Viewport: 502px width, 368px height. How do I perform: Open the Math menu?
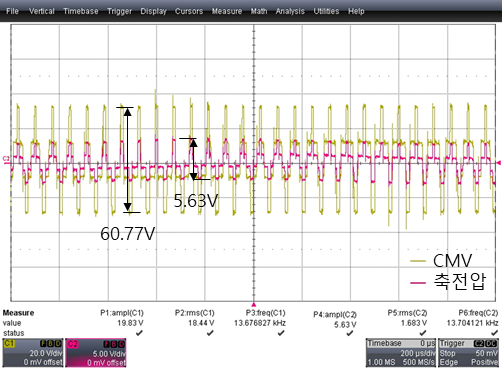(x=259, y=11)
